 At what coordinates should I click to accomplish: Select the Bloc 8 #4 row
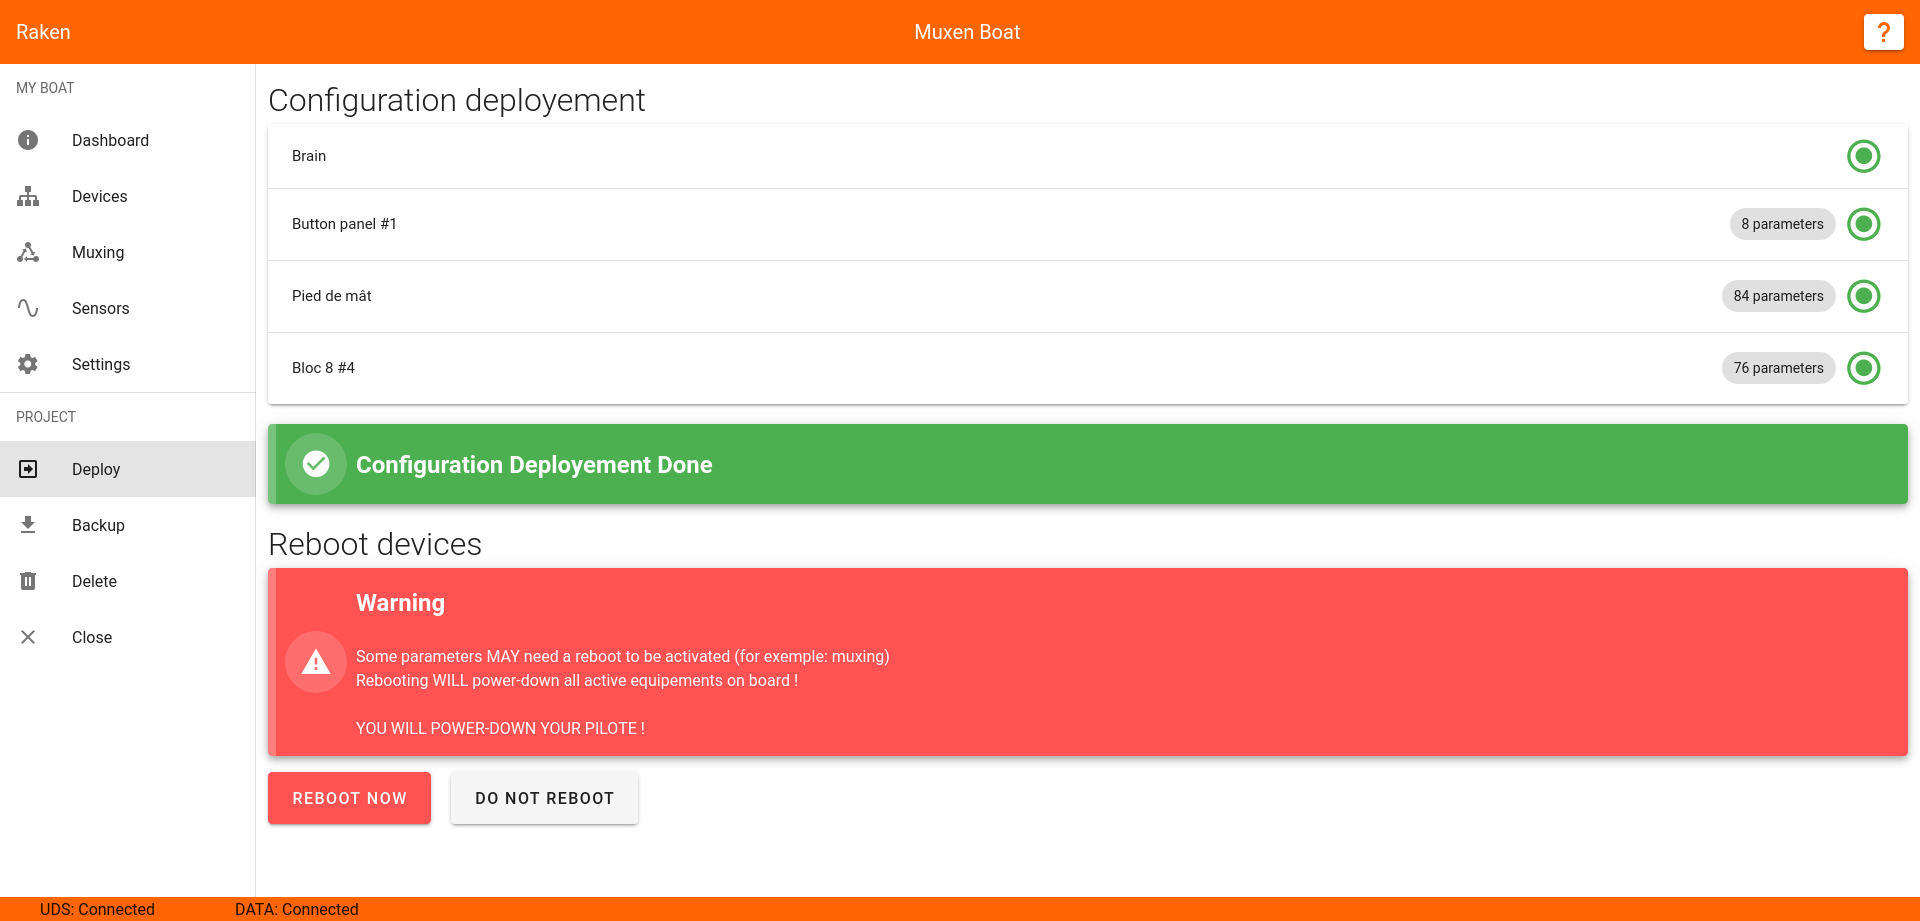[1088, 368]
